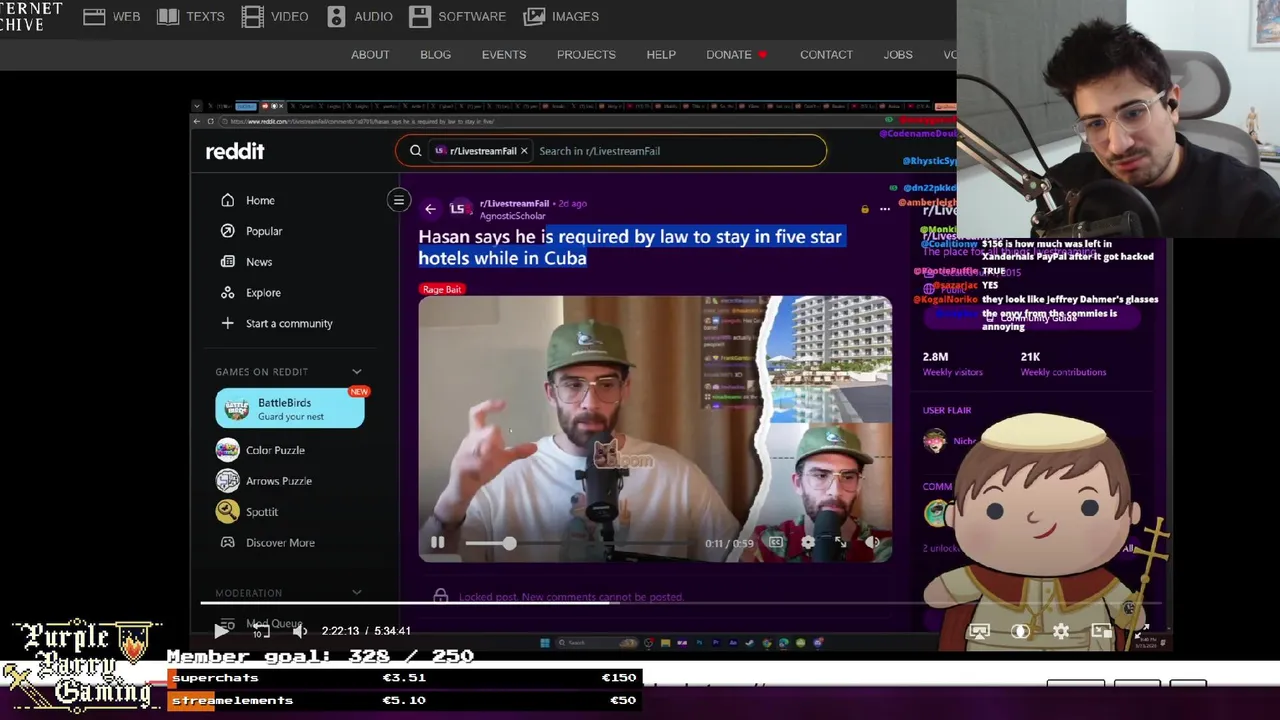Click the locked post padlock icon
This screenshot has height=720, width=1280.
864,209
